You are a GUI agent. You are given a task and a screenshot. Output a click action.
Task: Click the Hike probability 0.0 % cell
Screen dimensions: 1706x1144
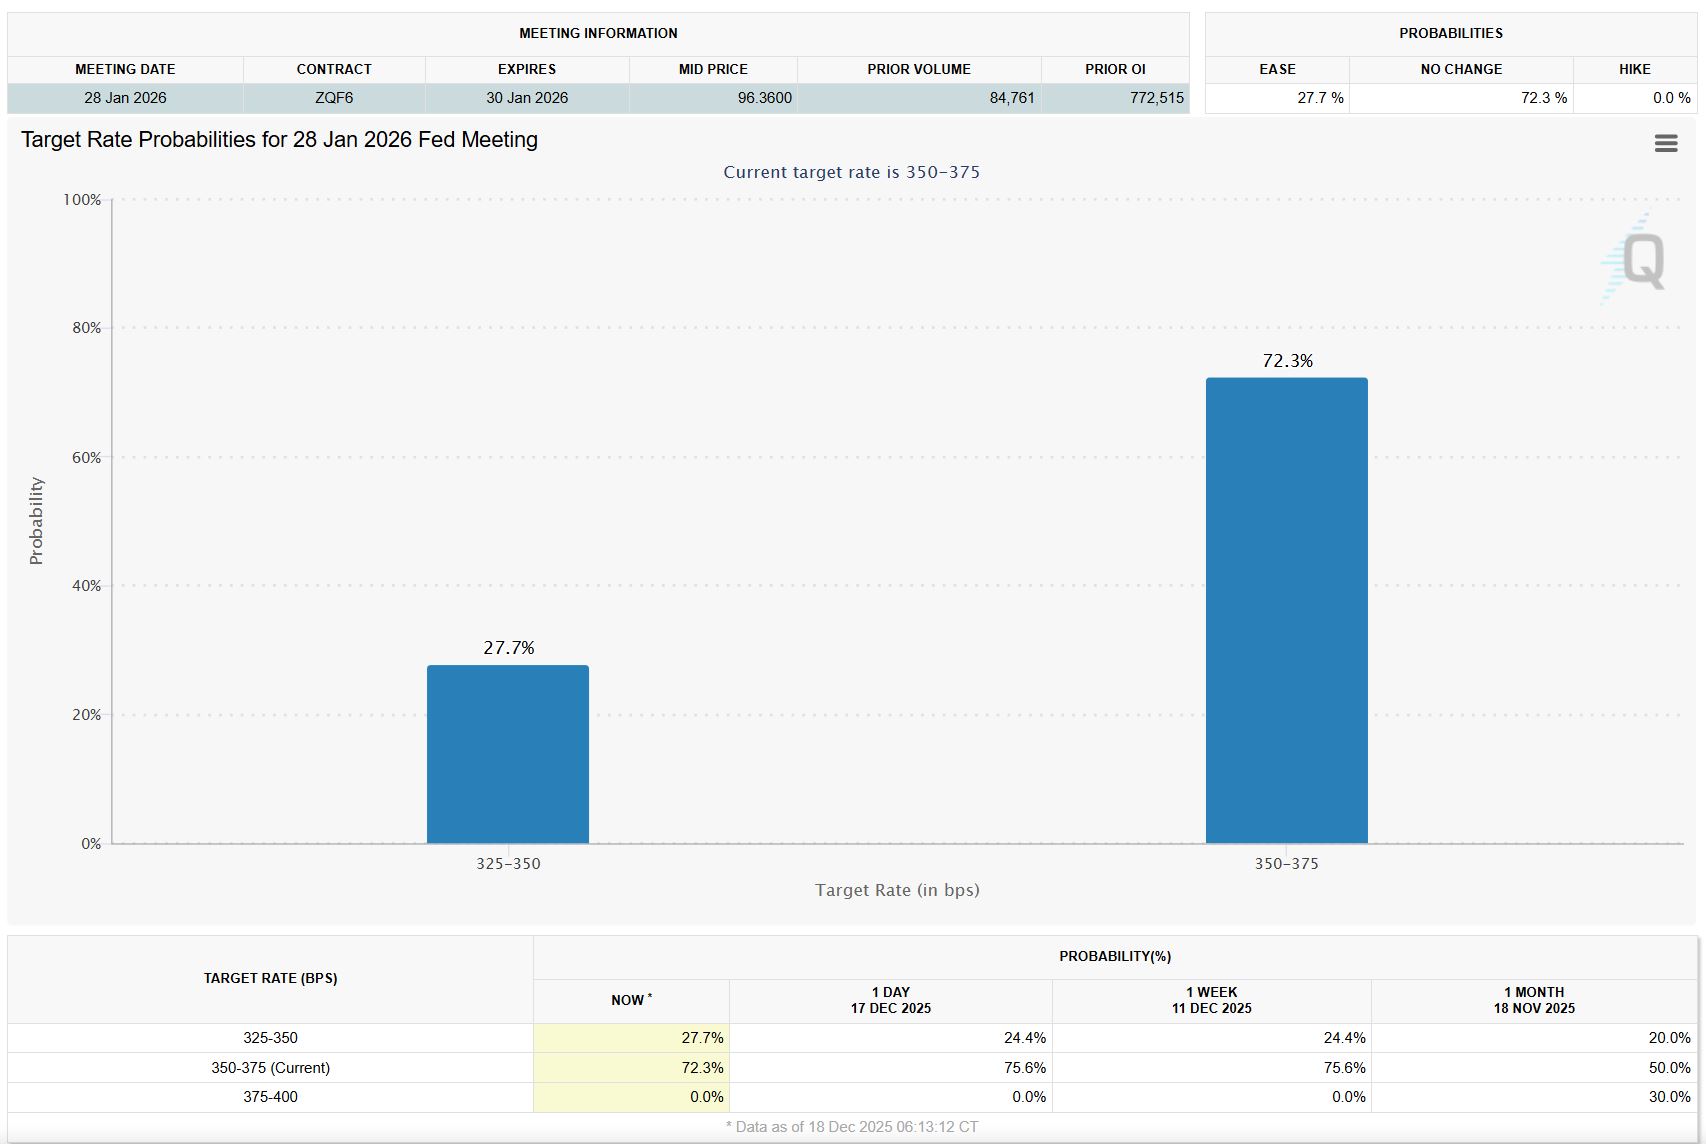[x=1670, y=98]
